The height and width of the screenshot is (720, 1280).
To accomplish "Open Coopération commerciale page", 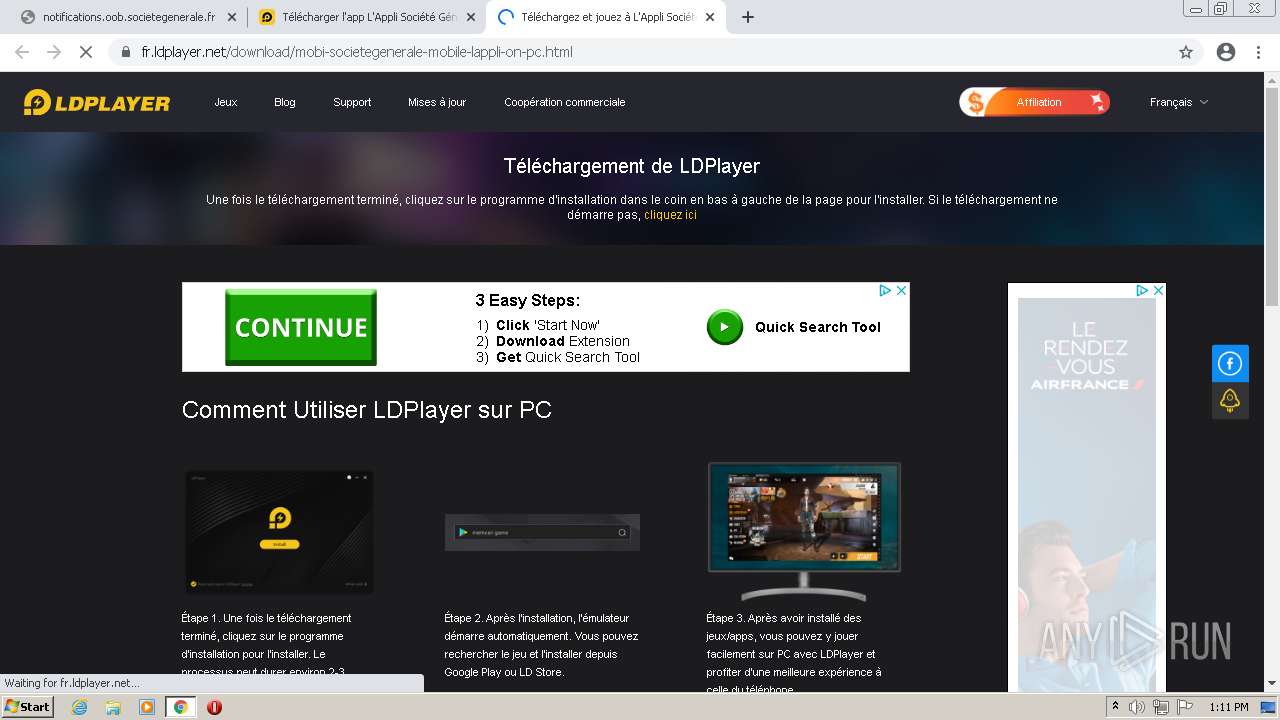I will (565, 102).
